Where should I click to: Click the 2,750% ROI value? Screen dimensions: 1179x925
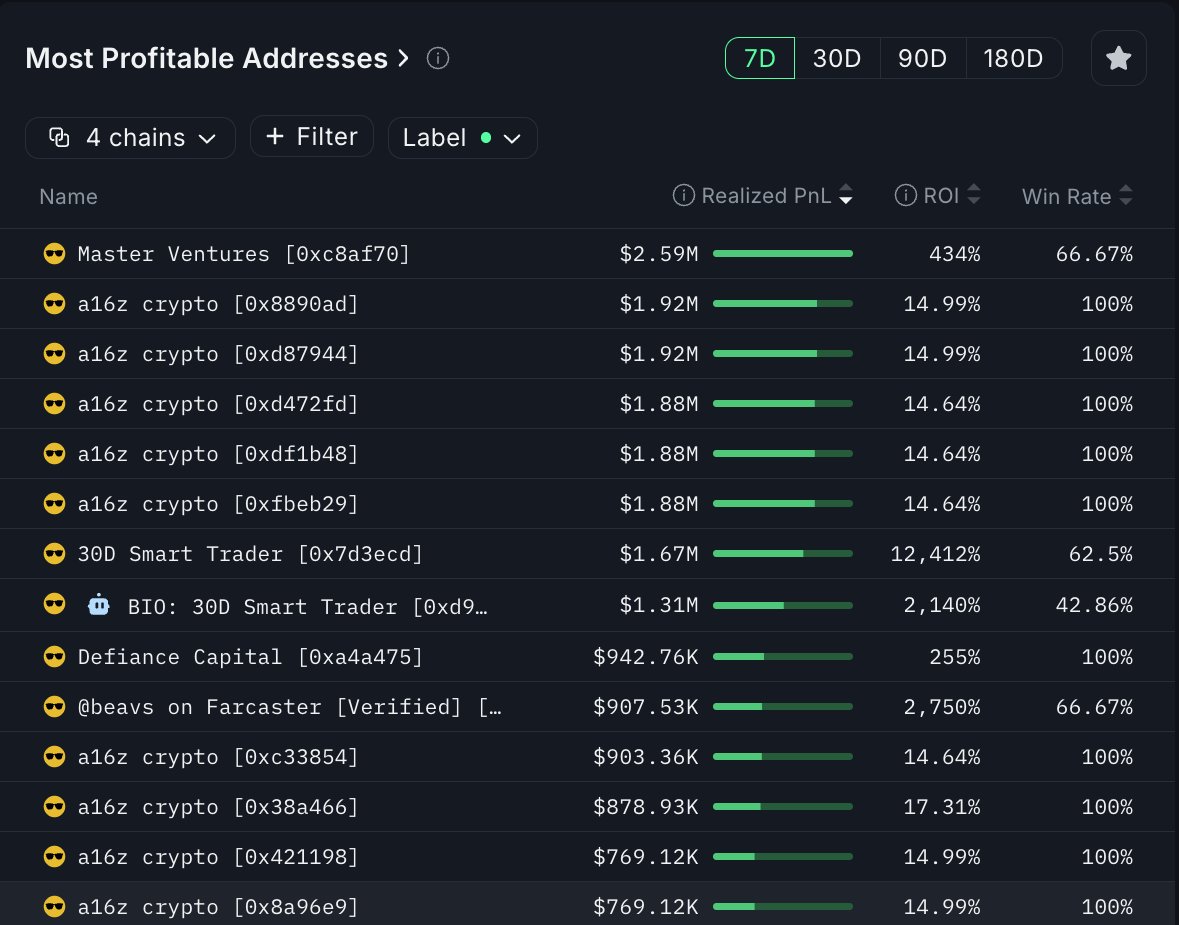tap(942, 707)
